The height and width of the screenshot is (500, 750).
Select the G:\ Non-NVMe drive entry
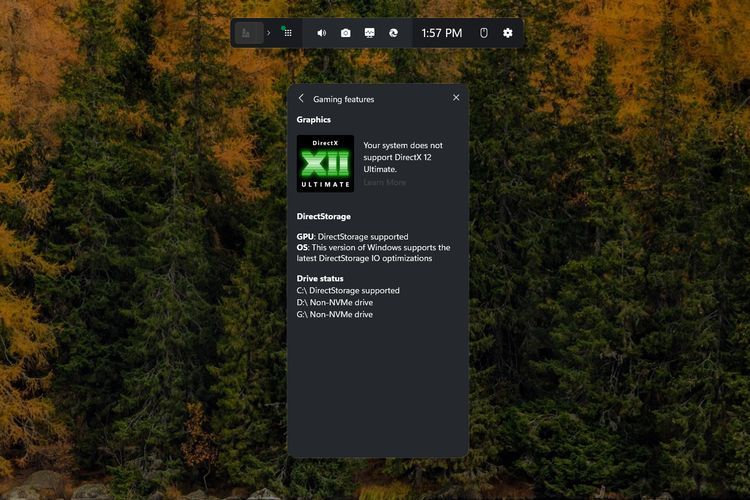(x=334, y=314)
